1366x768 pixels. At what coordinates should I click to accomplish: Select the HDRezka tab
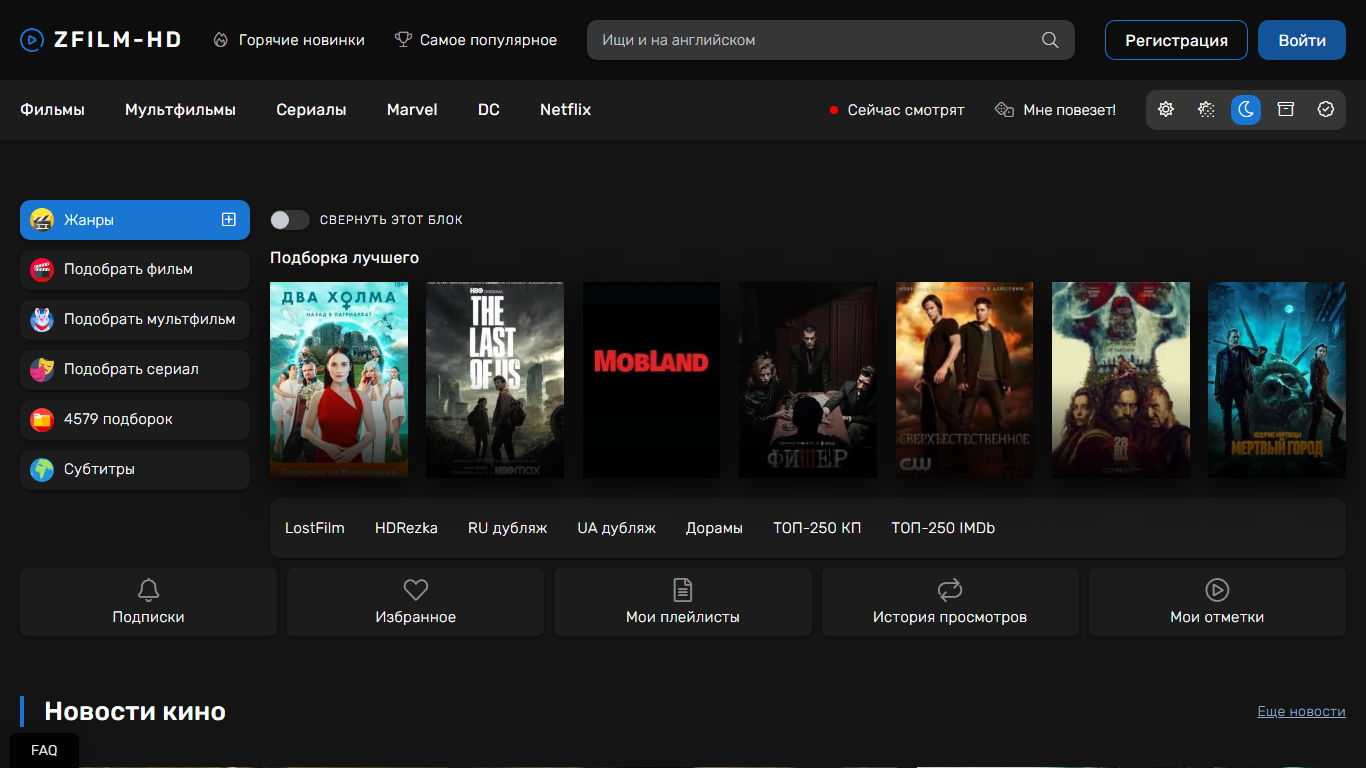pyautogui.click(x=406, y=528)
